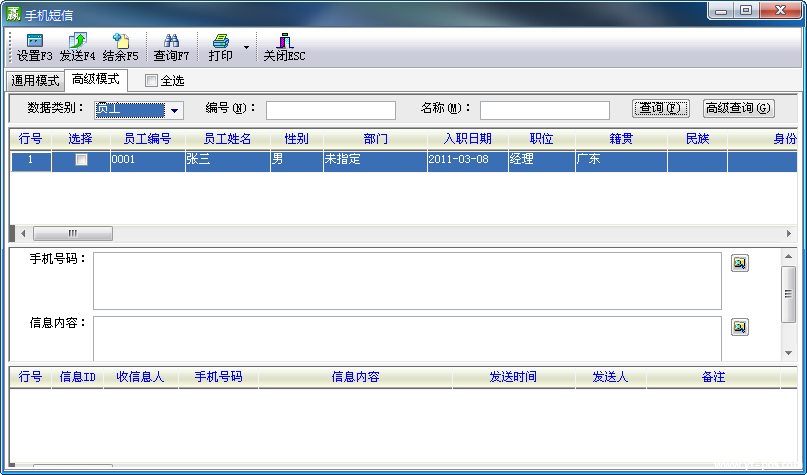This screenshot has height=475, width=807.
Task: Click the employee grid horizontal scrollbar thumb
Action: tap(72, 233)
